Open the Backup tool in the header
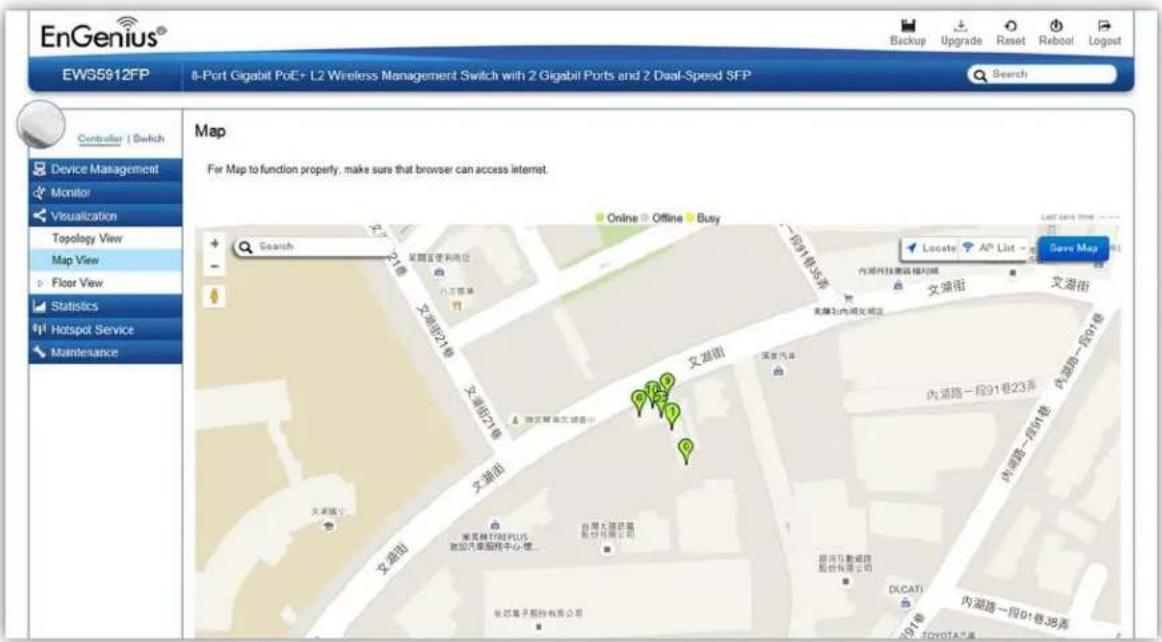Screen dimensions: 1162x642 [908, 33]
